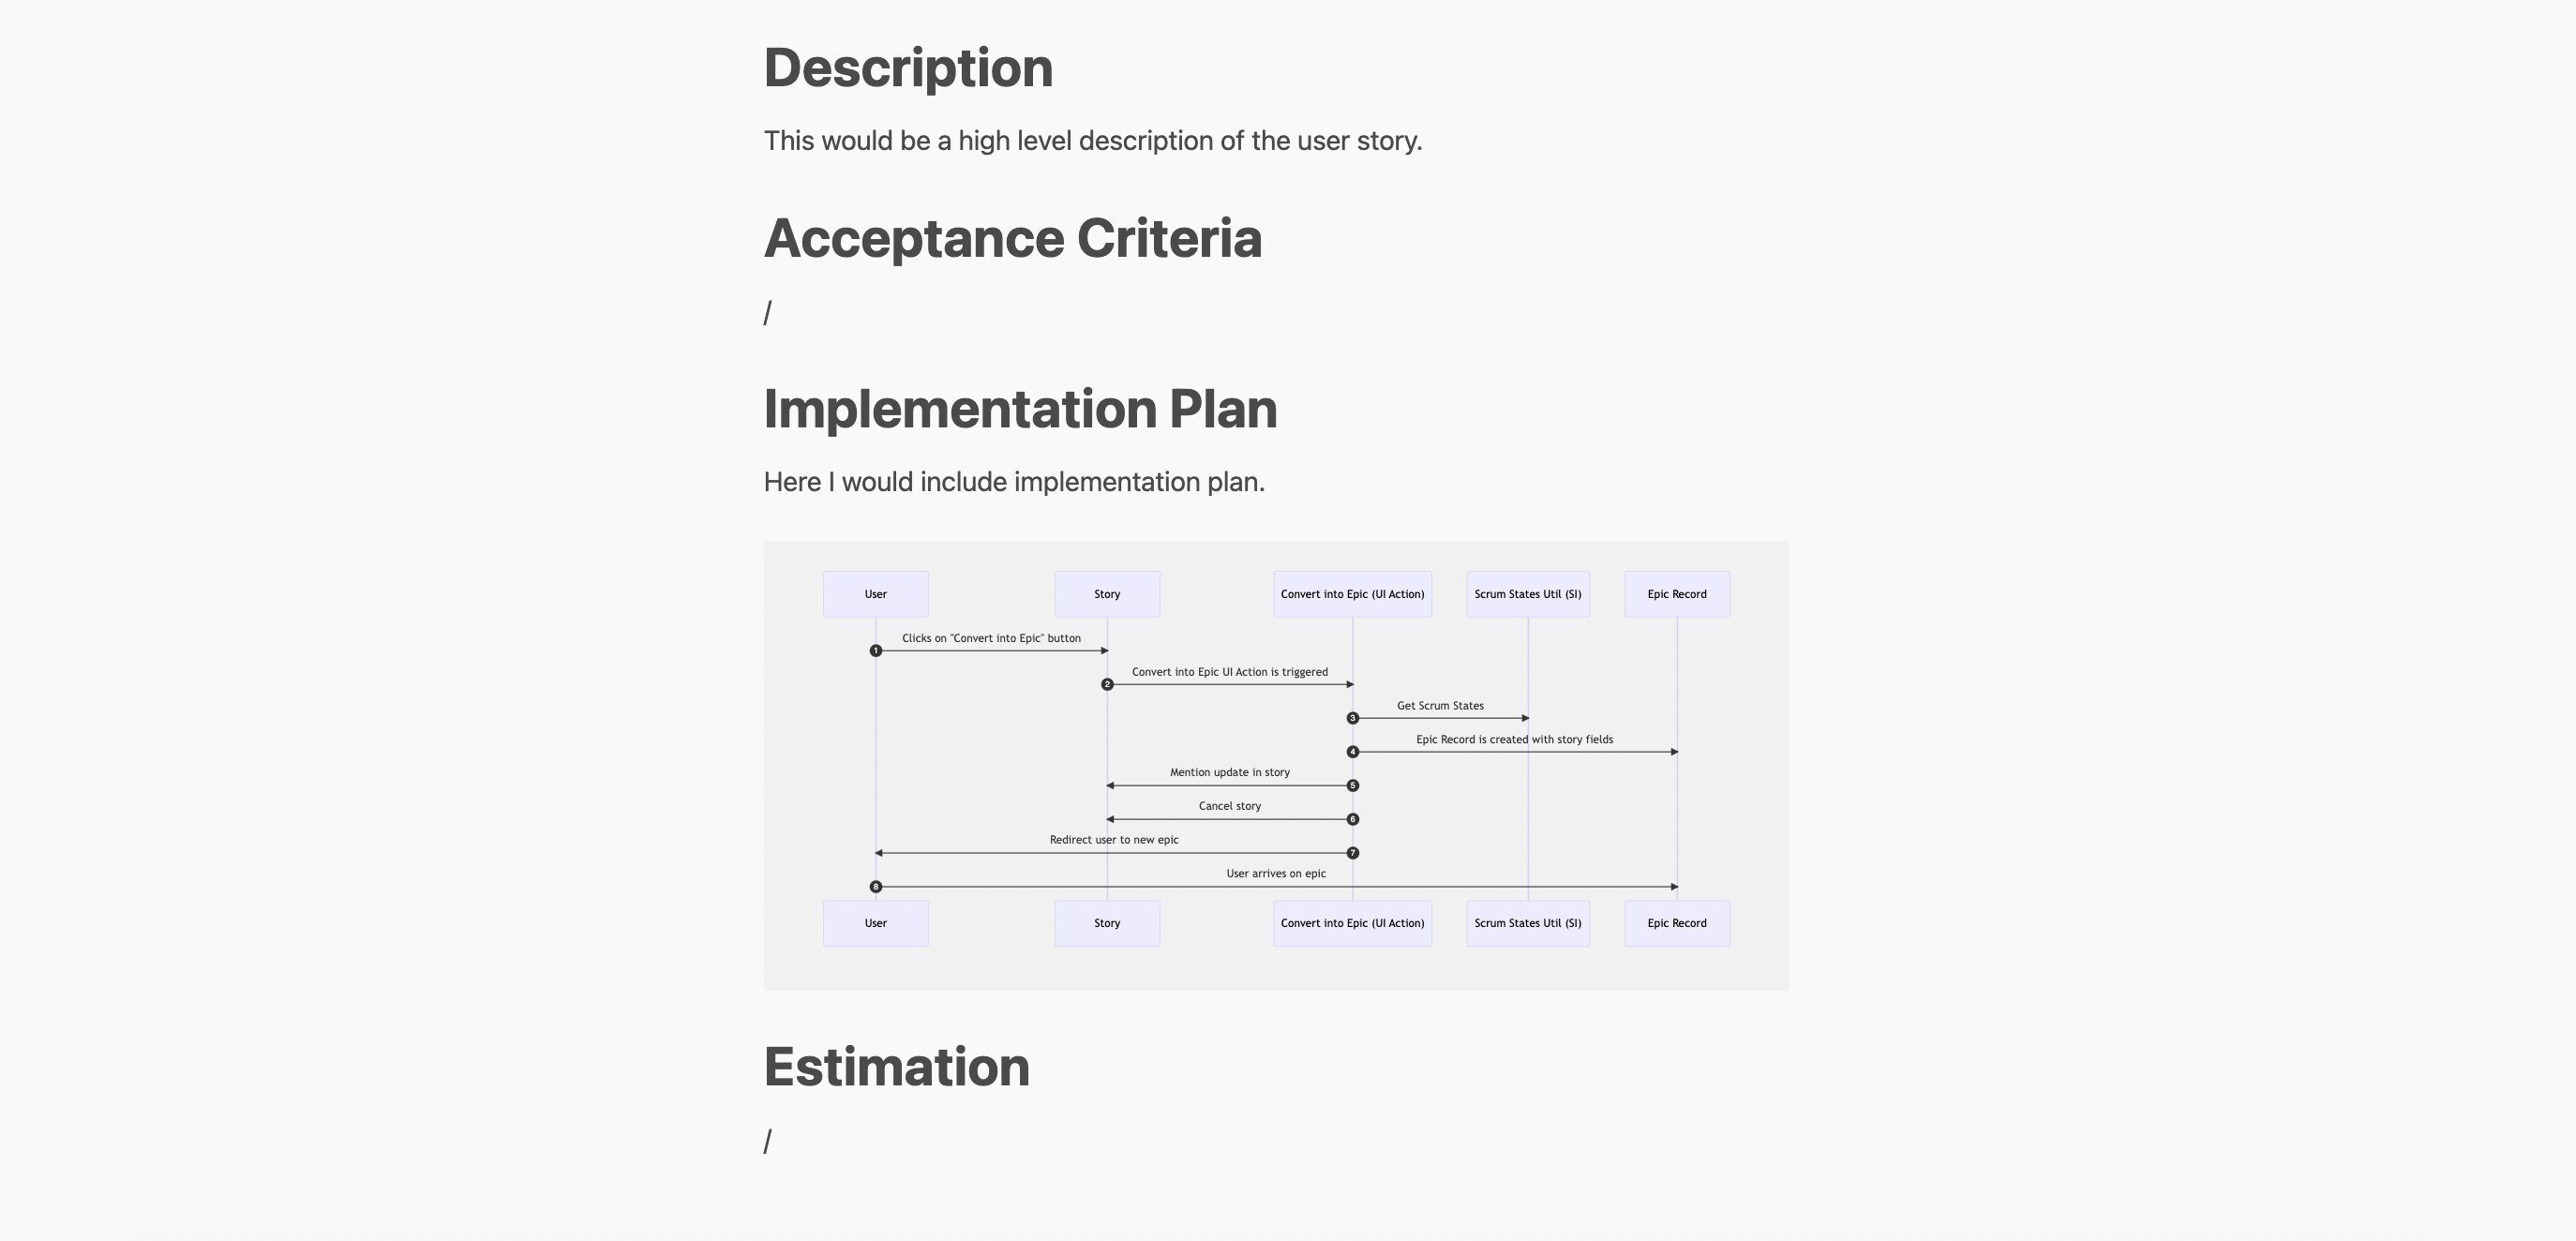Click the slash placeholder under Estimation
The width and height of the screenshot is (2576, 1241).
768,1141
